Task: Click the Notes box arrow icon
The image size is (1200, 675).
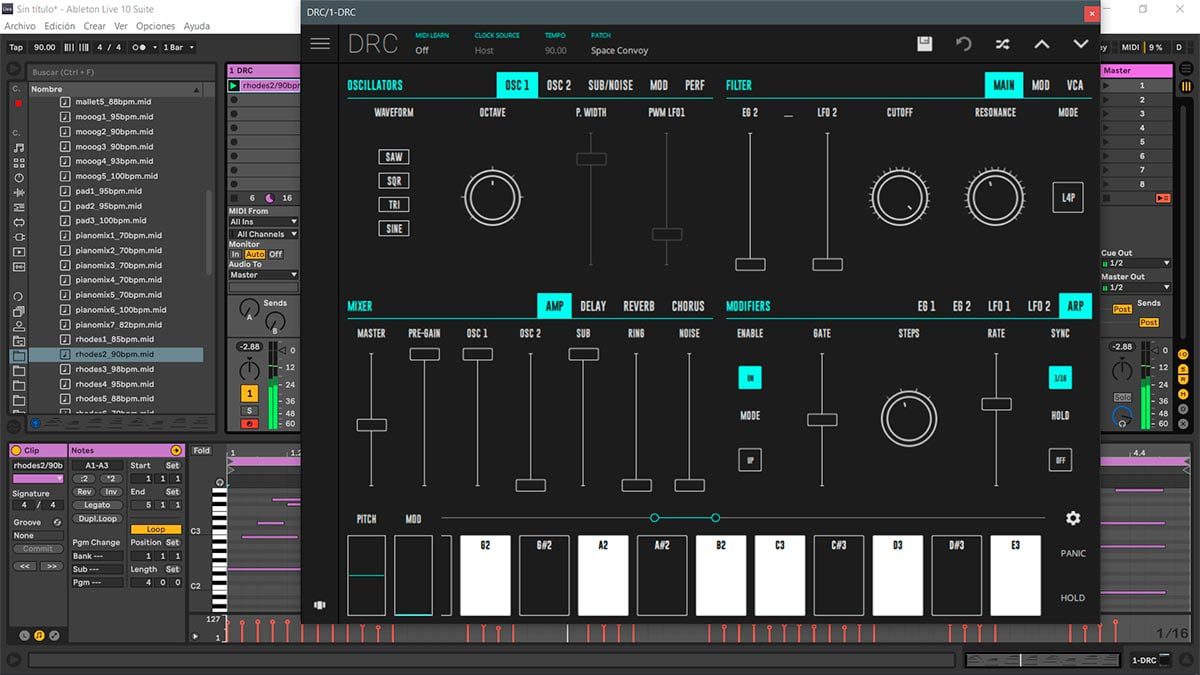Action: (x=177, y=451)
